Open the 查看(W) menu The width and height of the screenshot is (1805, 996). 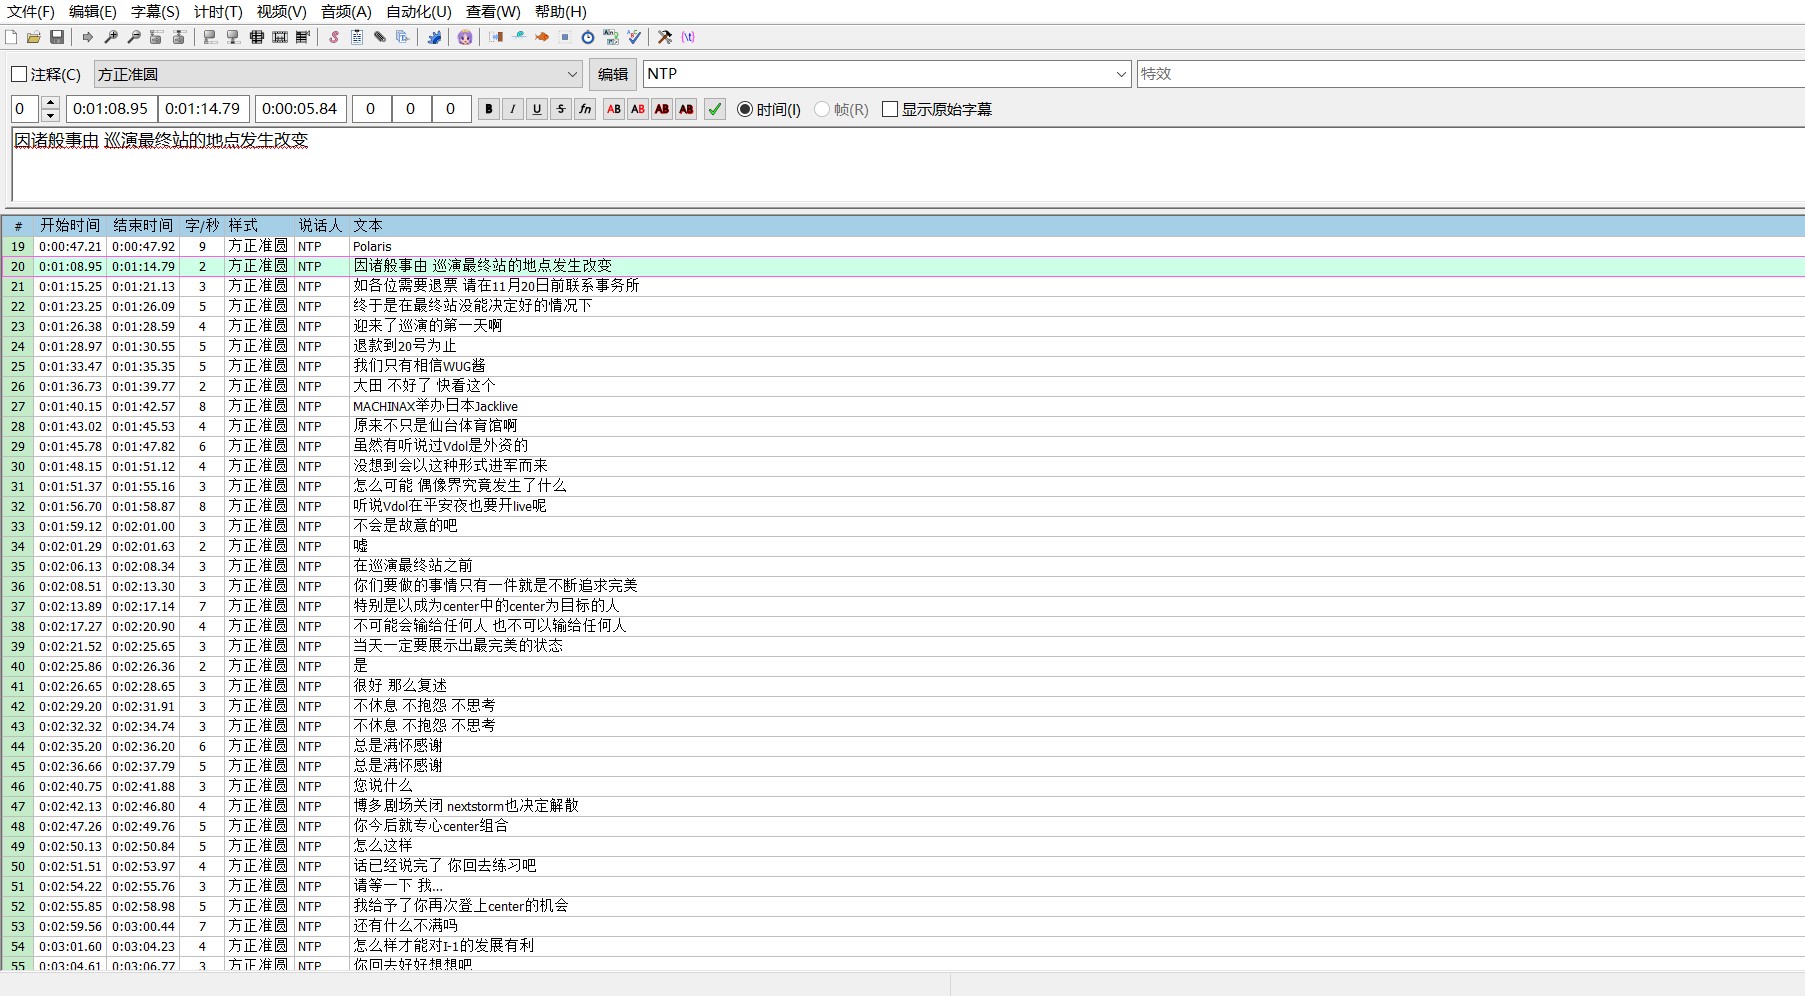(493, 12)
